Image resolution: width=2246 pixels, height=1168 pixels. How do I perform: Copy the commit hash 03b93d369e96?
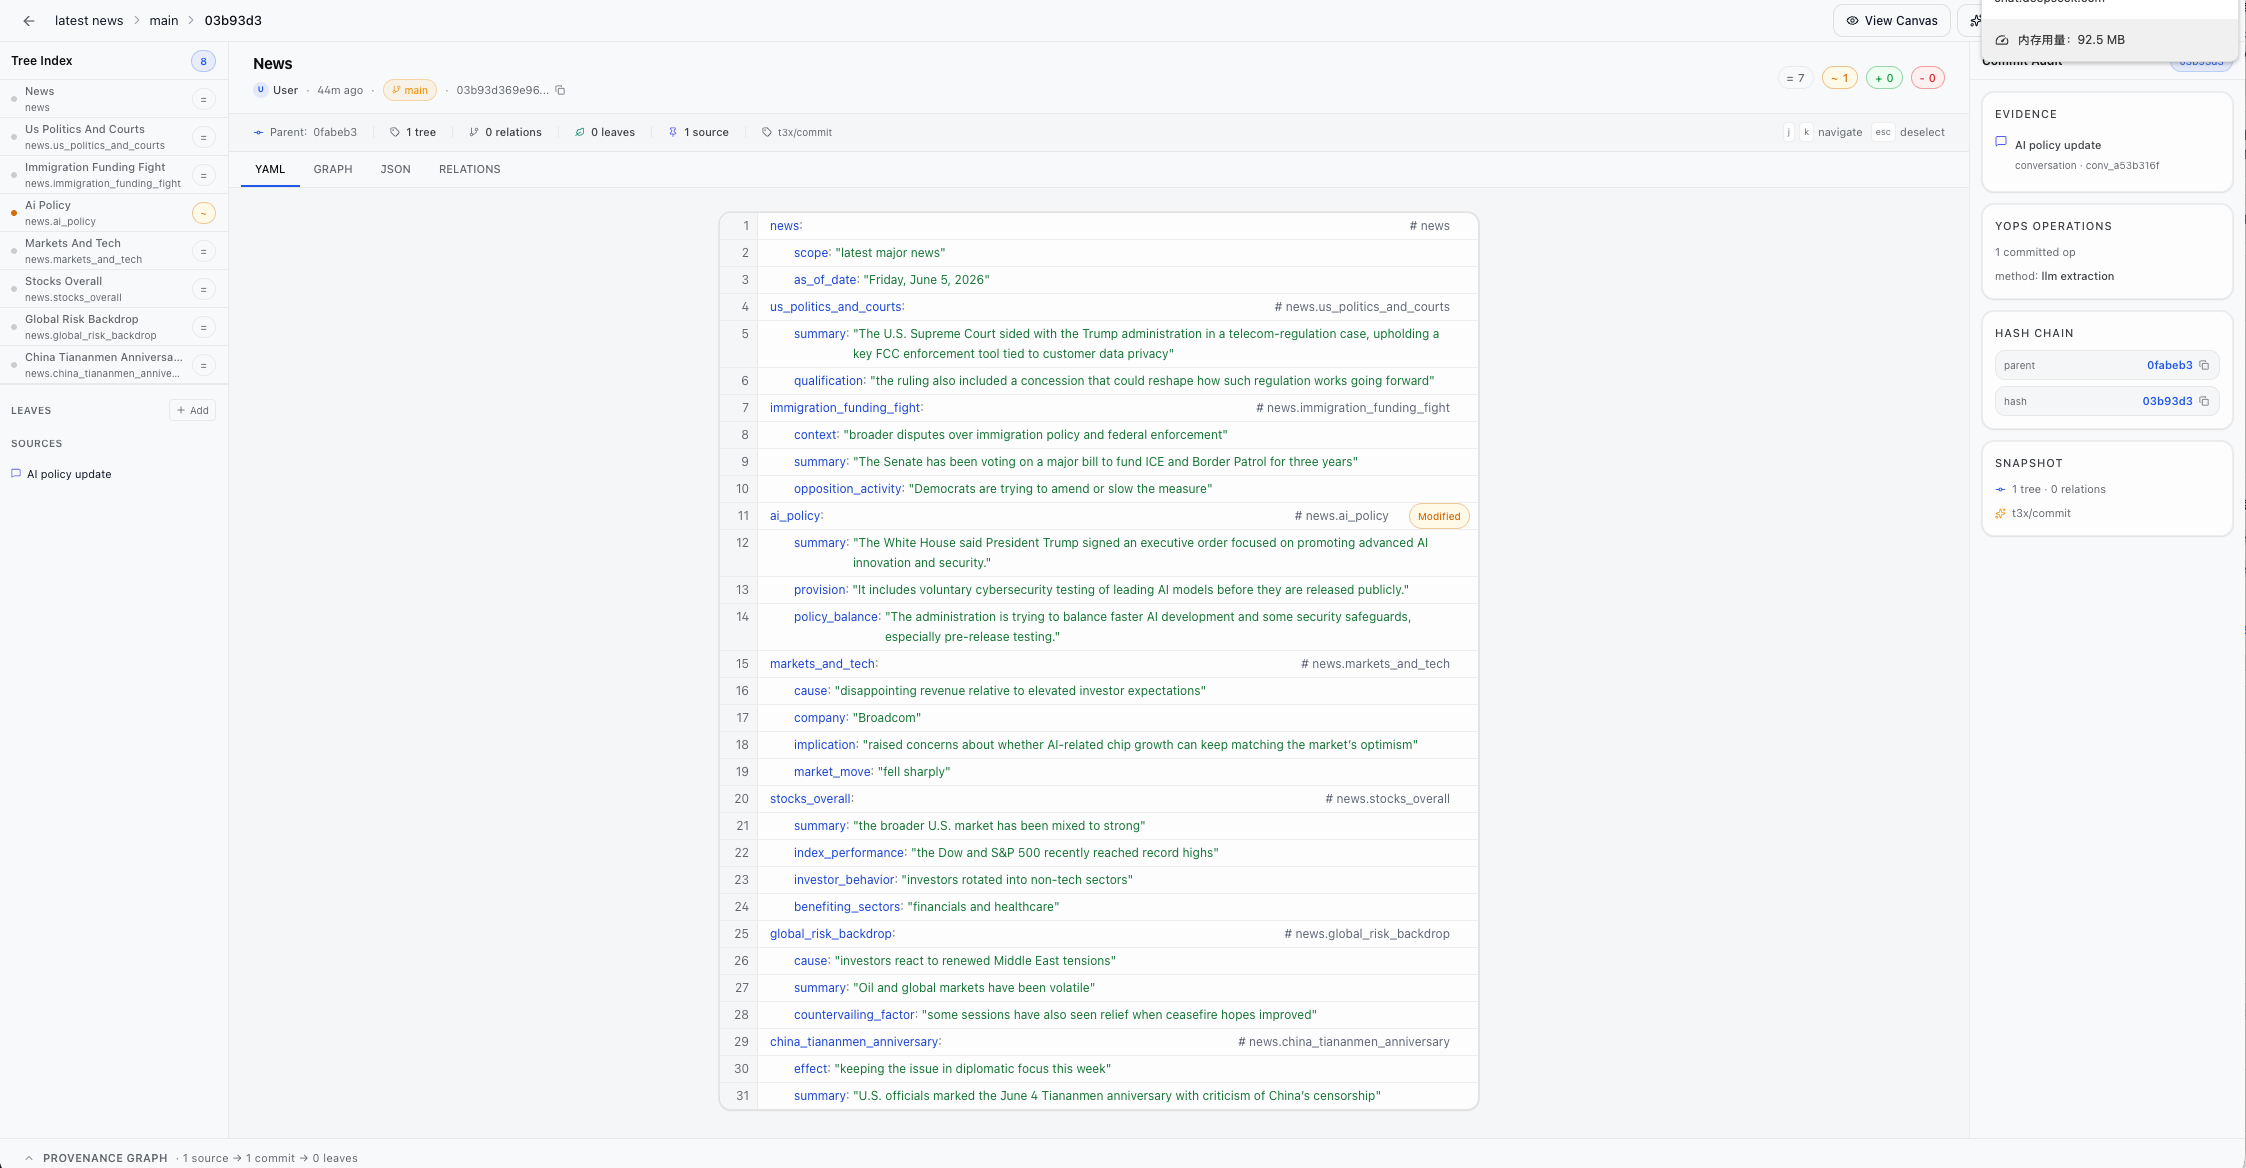pos(560,90)
